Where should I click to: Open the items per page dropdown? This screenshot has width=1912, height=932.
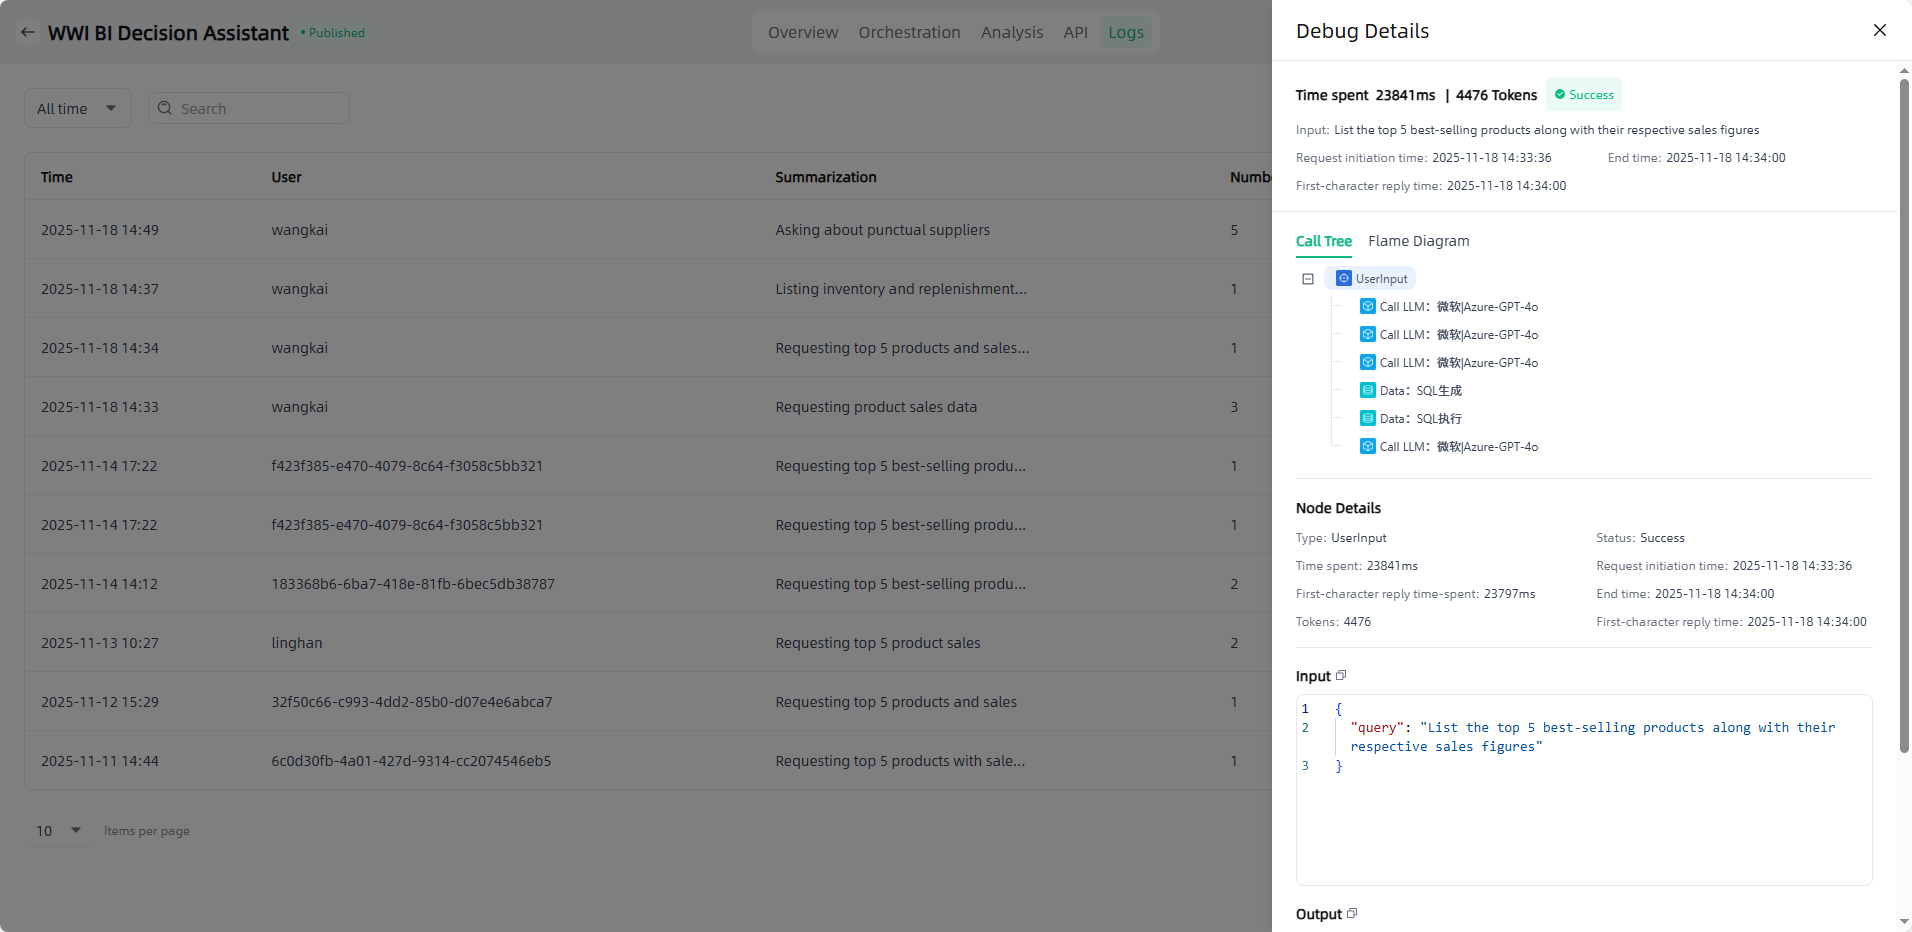click(x=59, y=830)
